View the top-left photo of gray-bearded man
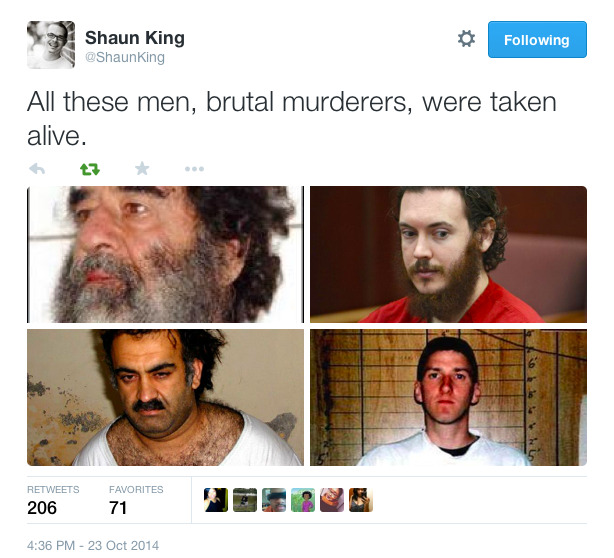Screen dimensions: 614x558 coord(165,255)
